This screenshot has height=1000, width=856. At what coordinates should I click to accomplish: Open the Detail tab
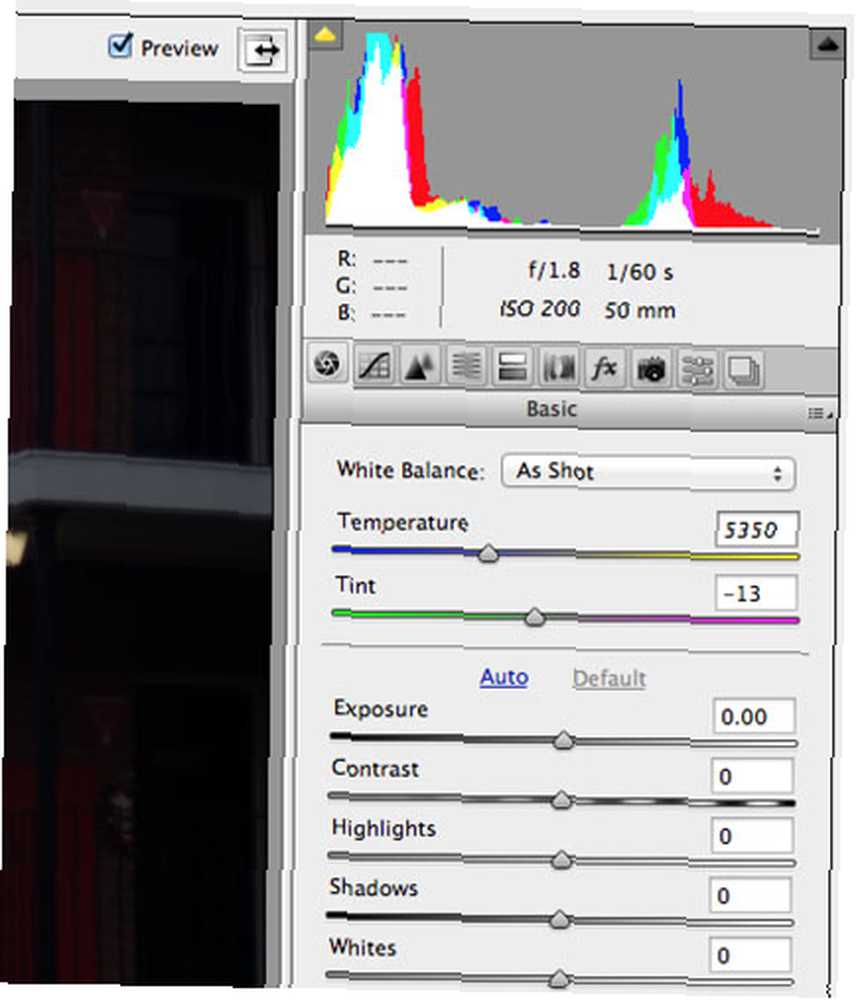click(419, 366)
